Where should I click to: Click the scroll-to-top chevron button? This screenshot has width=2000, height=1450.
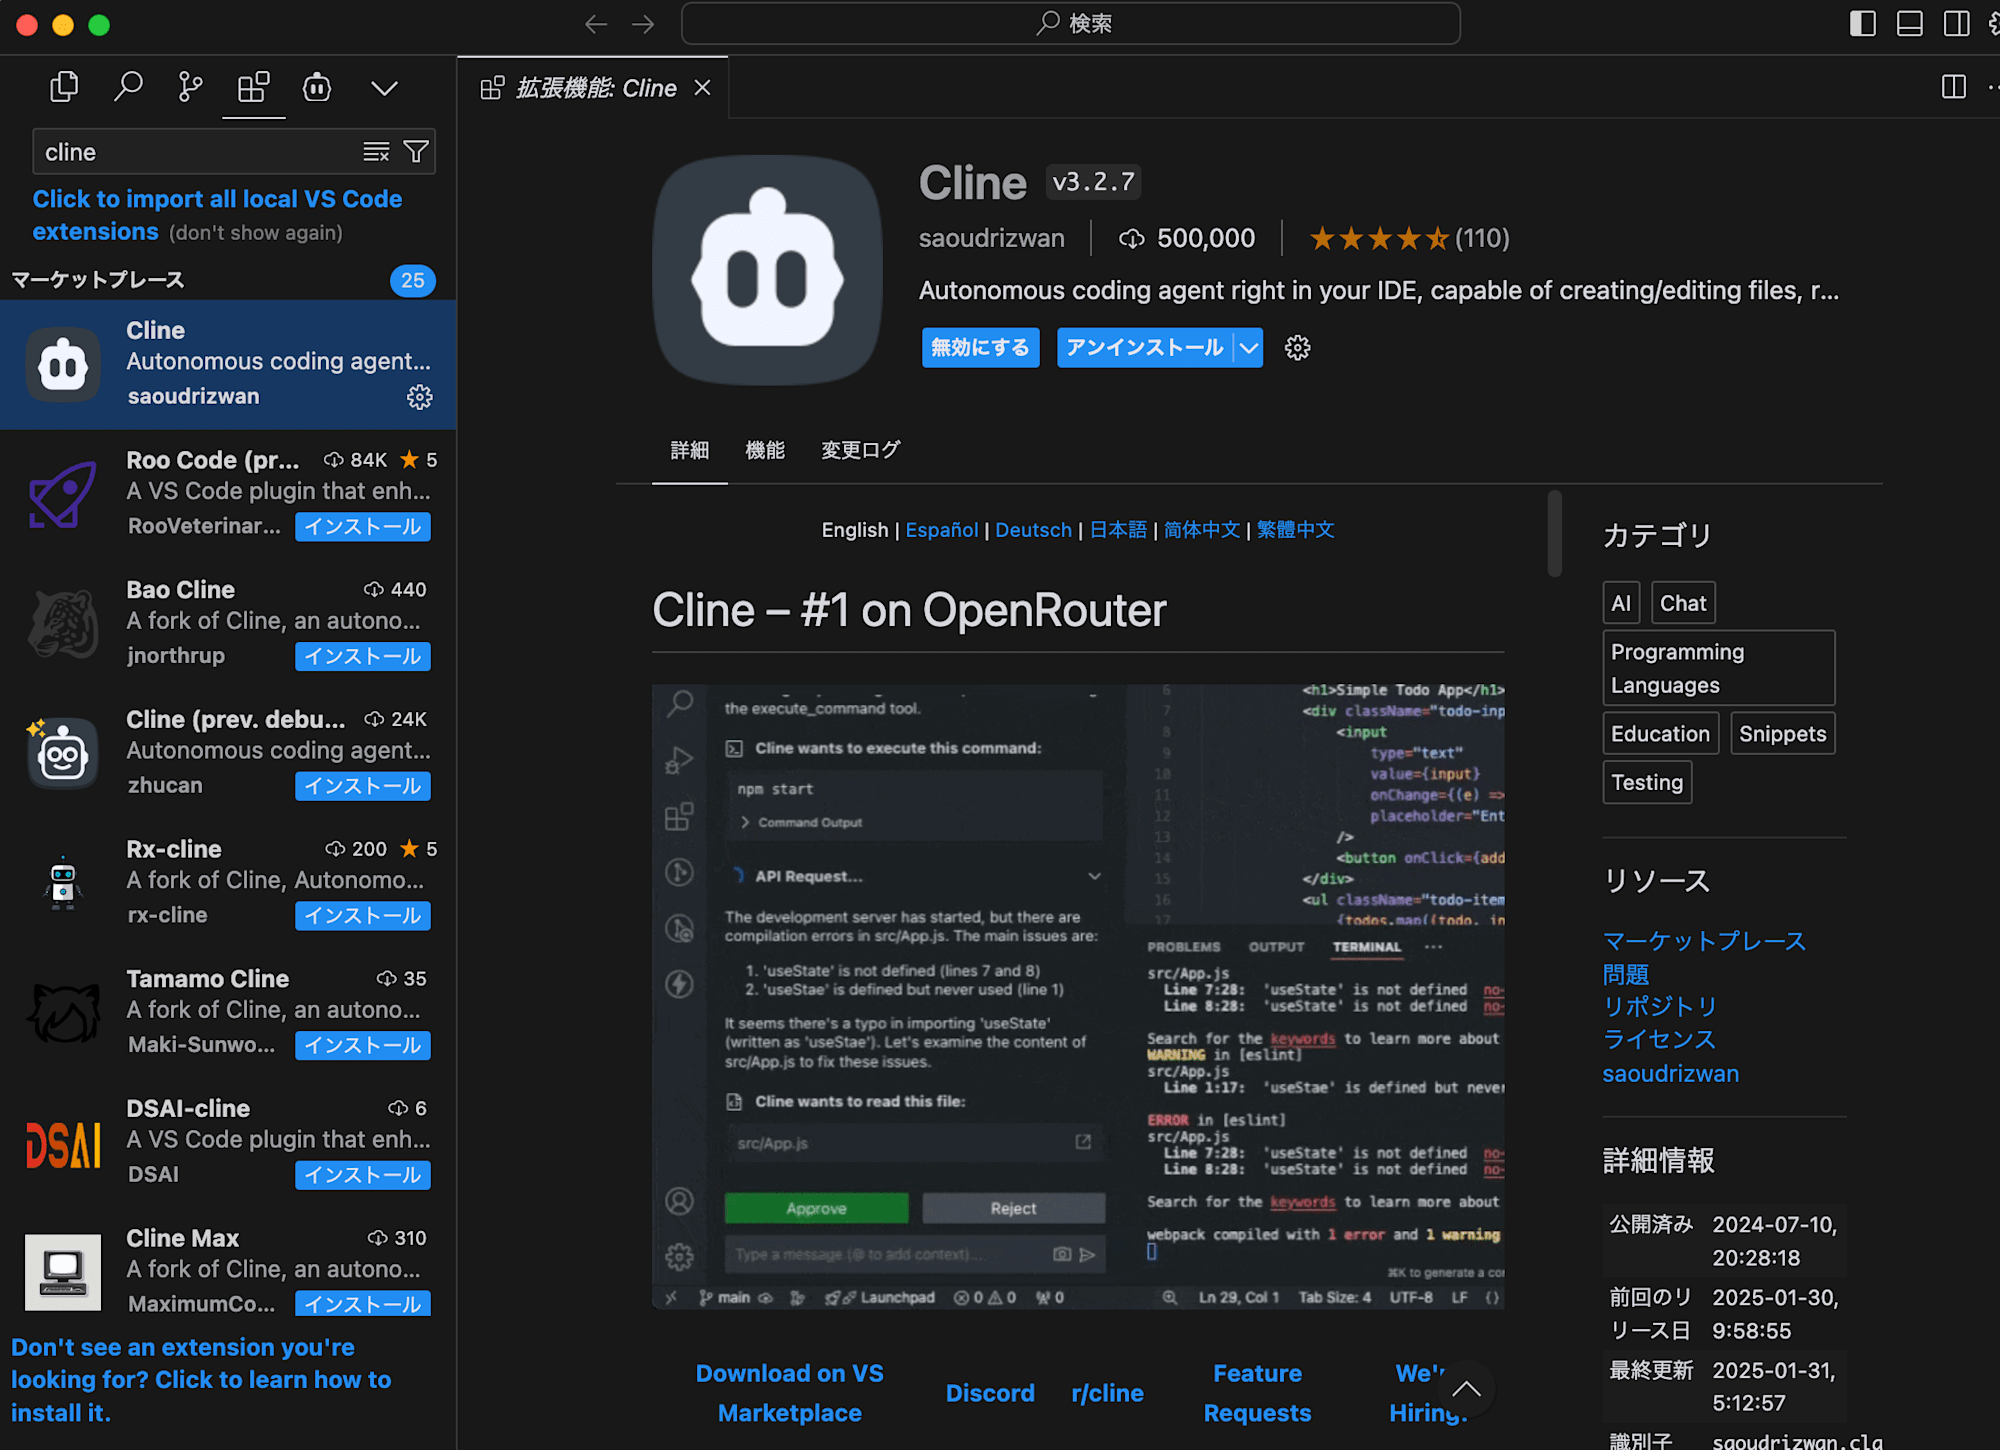[1466, 1388]
